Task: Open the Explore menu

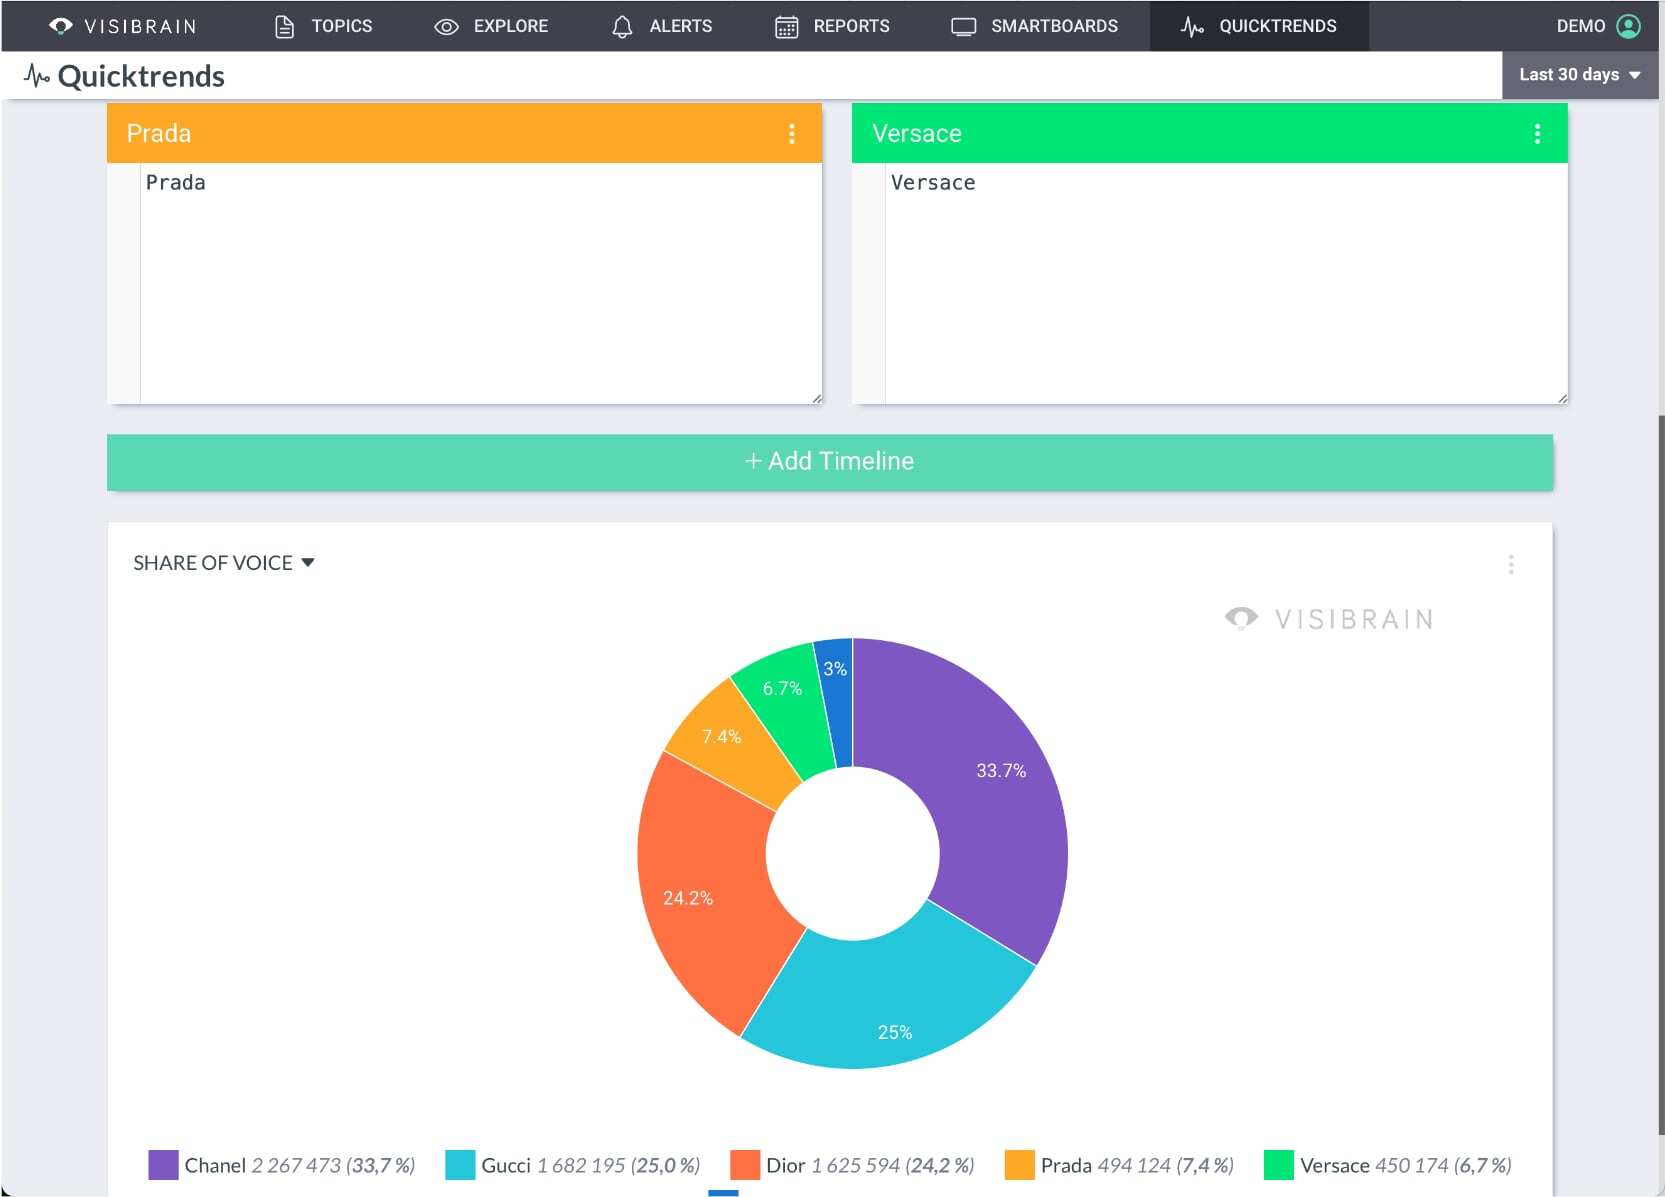Action: (491, 26)
